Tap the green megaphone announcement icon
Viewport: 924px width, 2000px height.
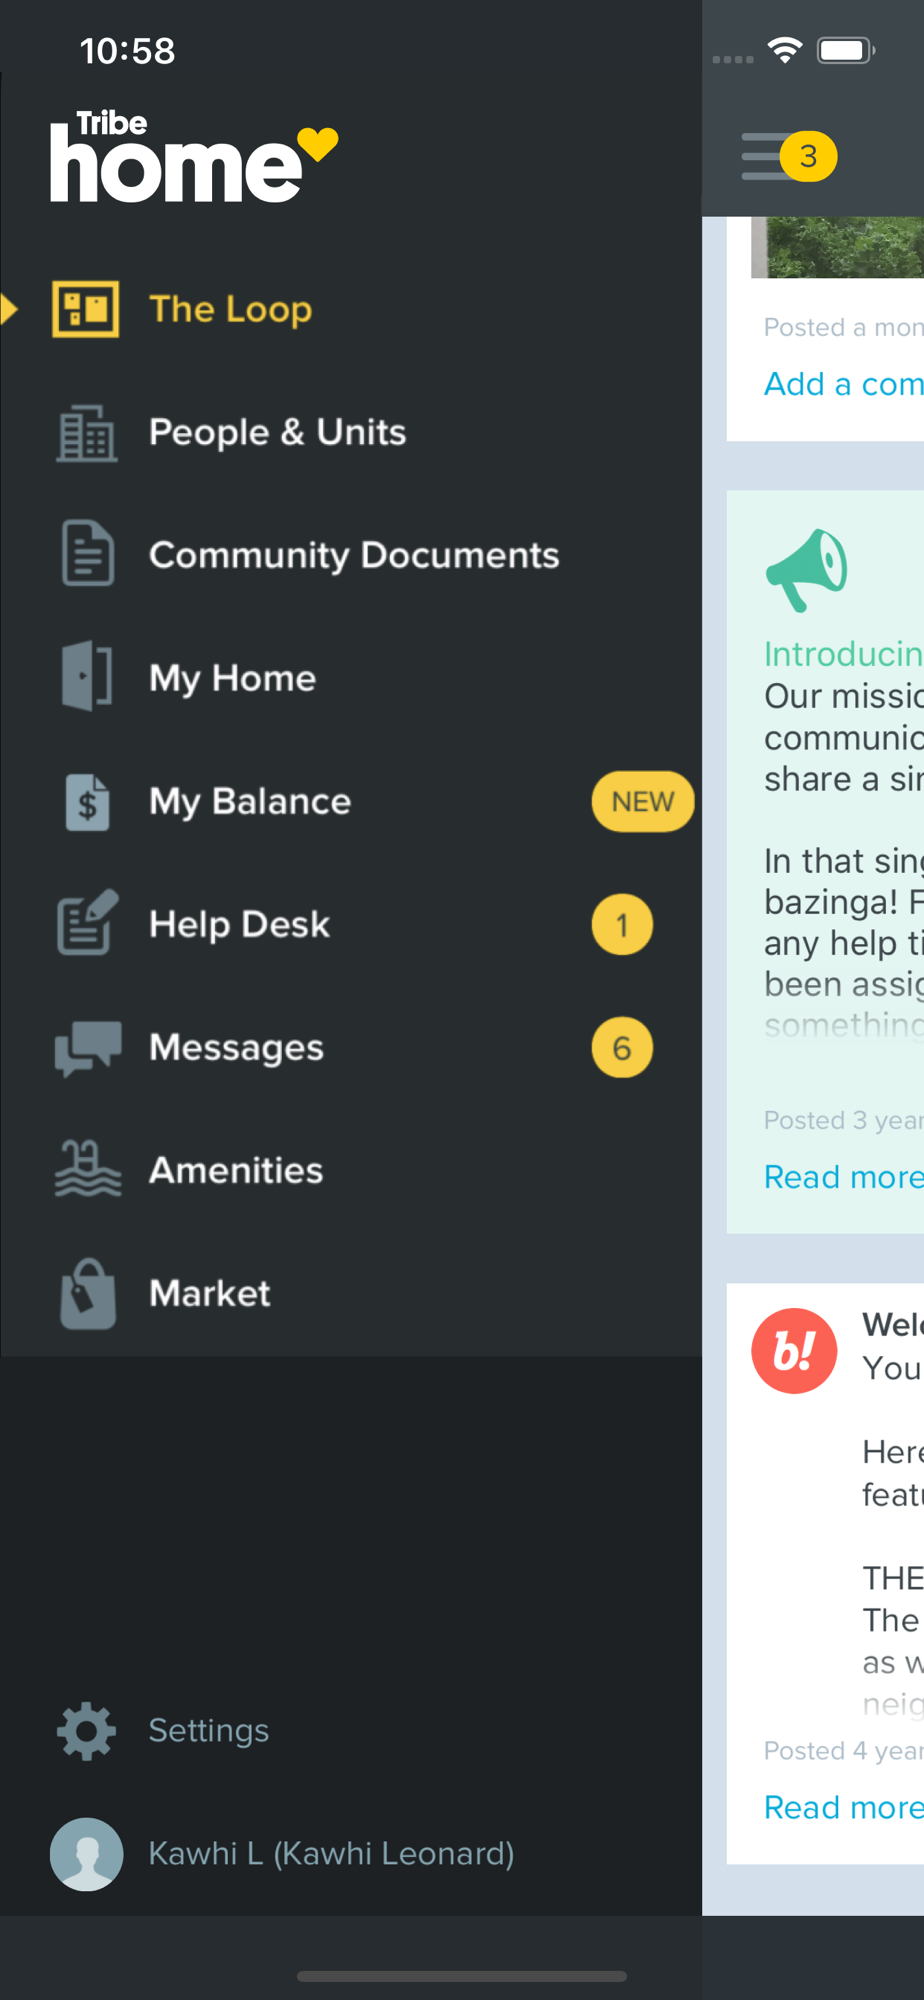[806, 570]
